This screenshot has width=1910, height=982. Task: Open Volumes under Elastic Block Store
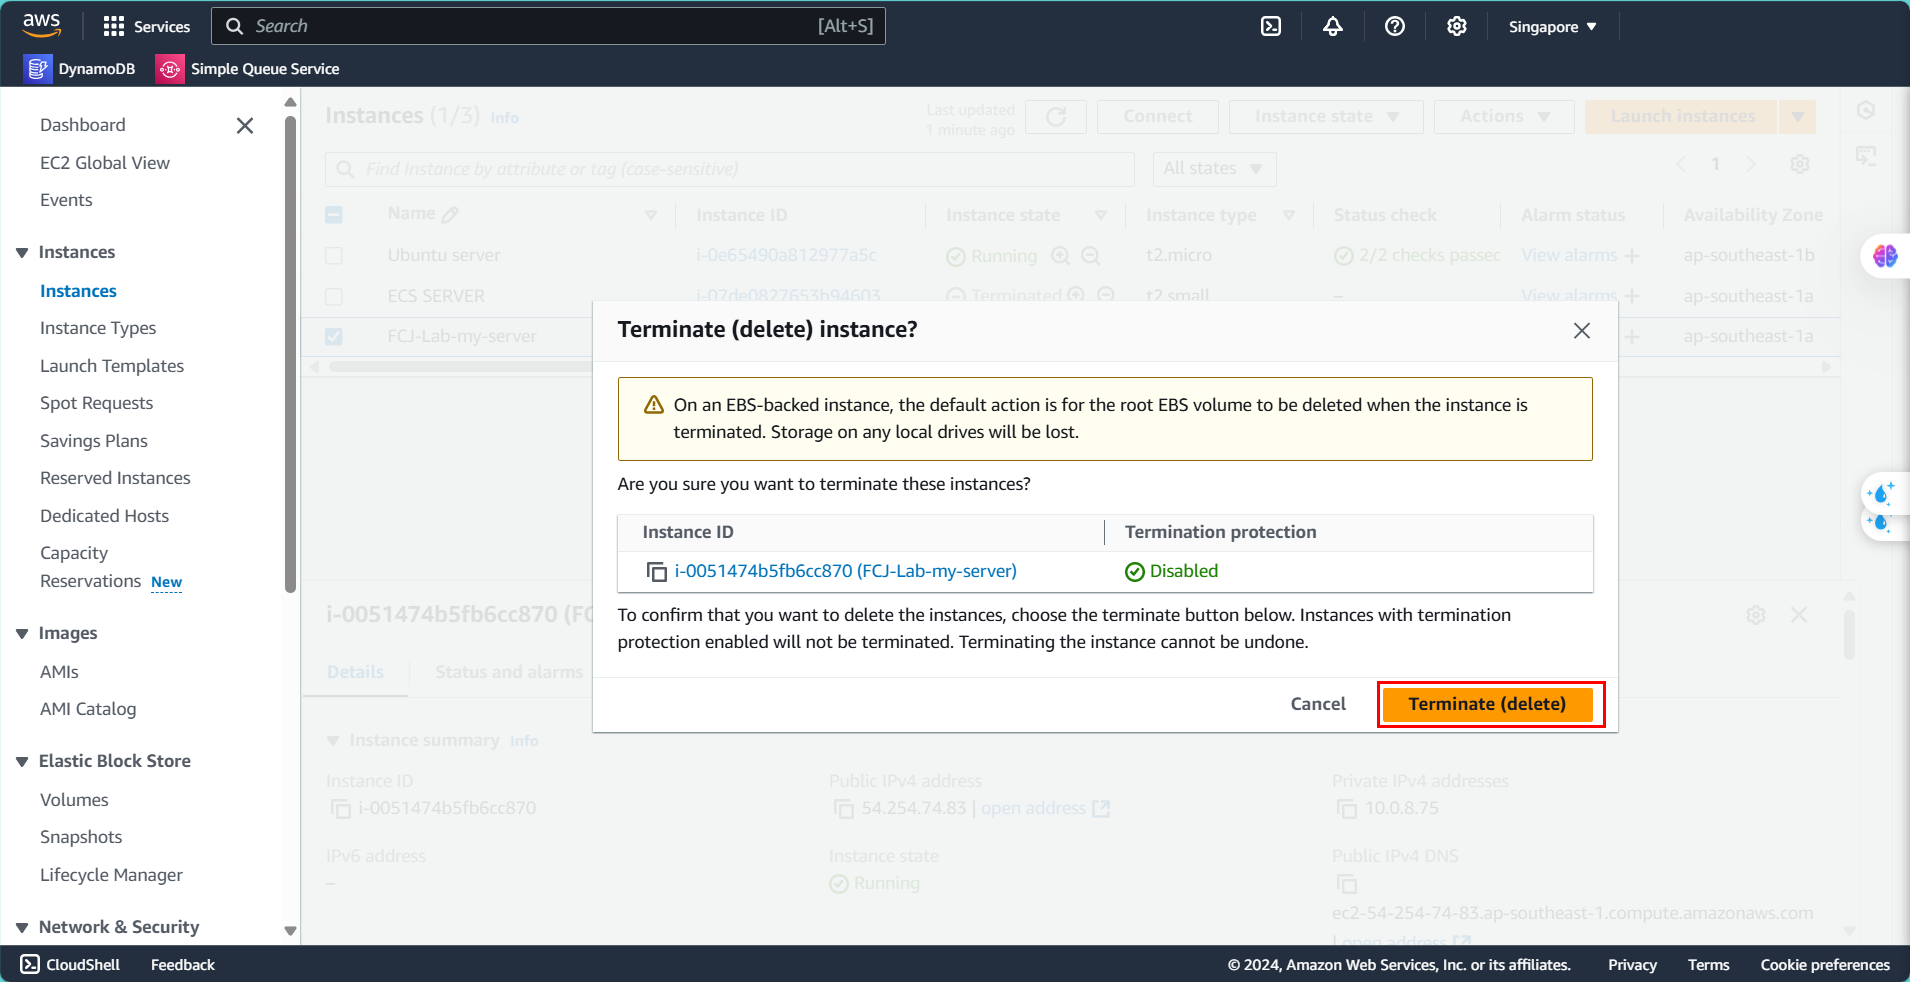(74, 800)
